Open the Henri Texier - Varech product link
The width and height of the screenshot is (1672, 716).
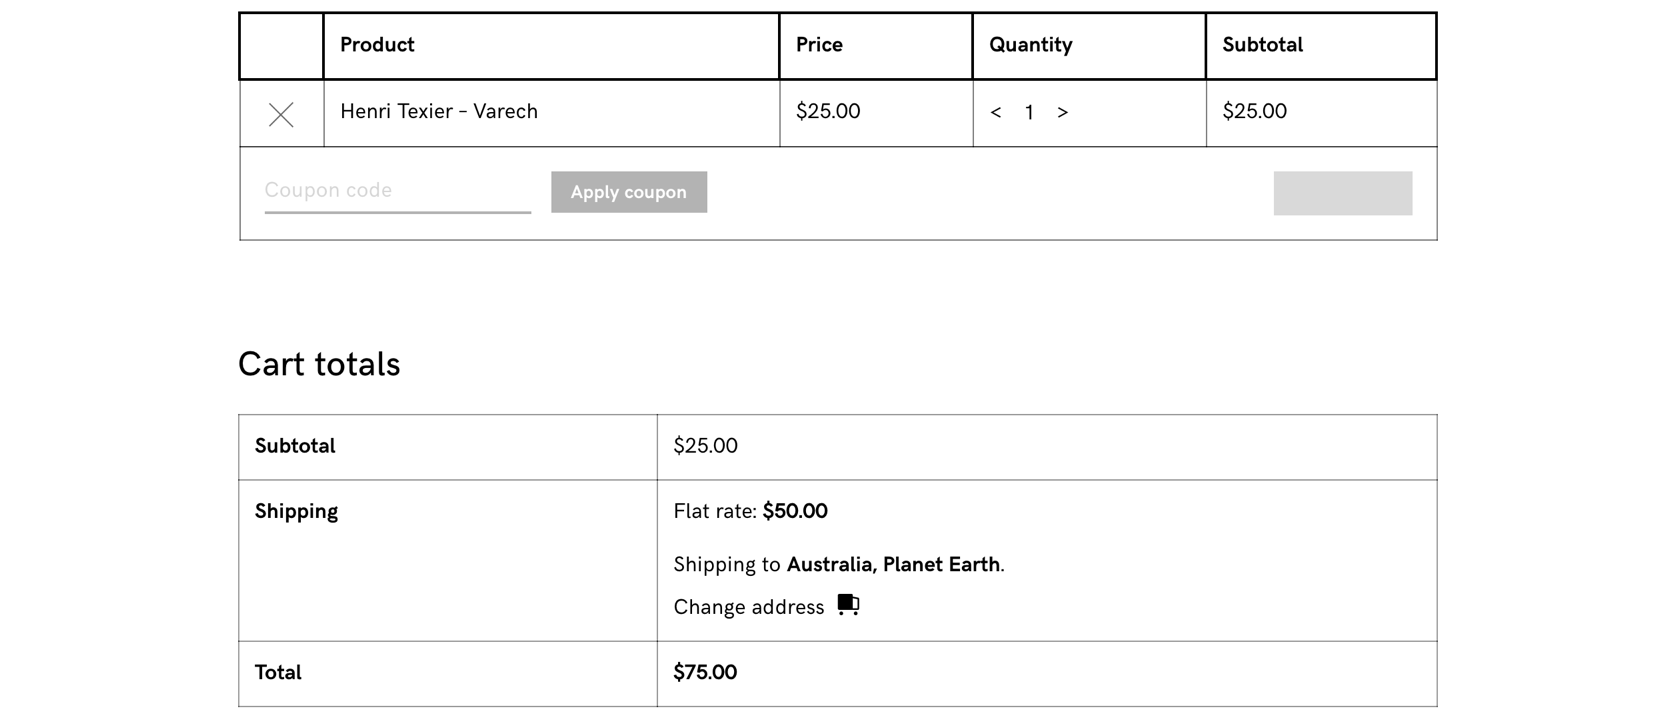coord(438,112)
